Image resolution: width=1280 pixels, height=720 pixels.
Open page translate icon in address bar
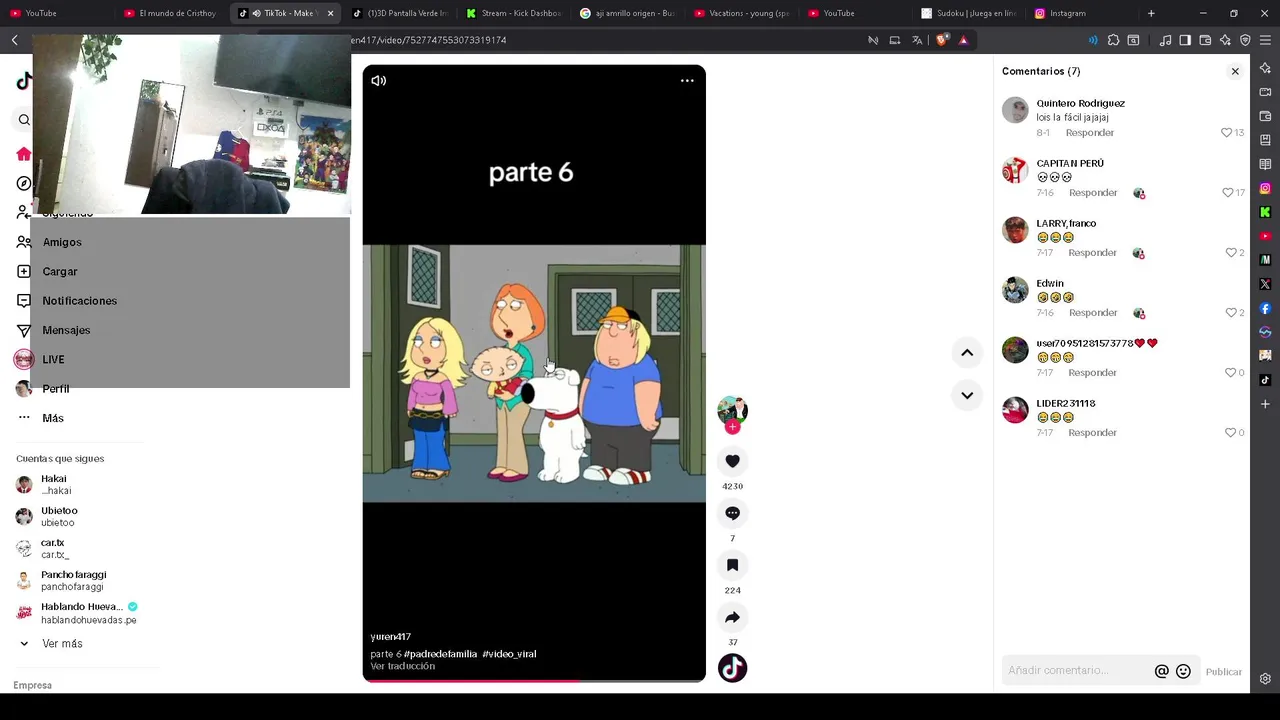click(917, 40)
